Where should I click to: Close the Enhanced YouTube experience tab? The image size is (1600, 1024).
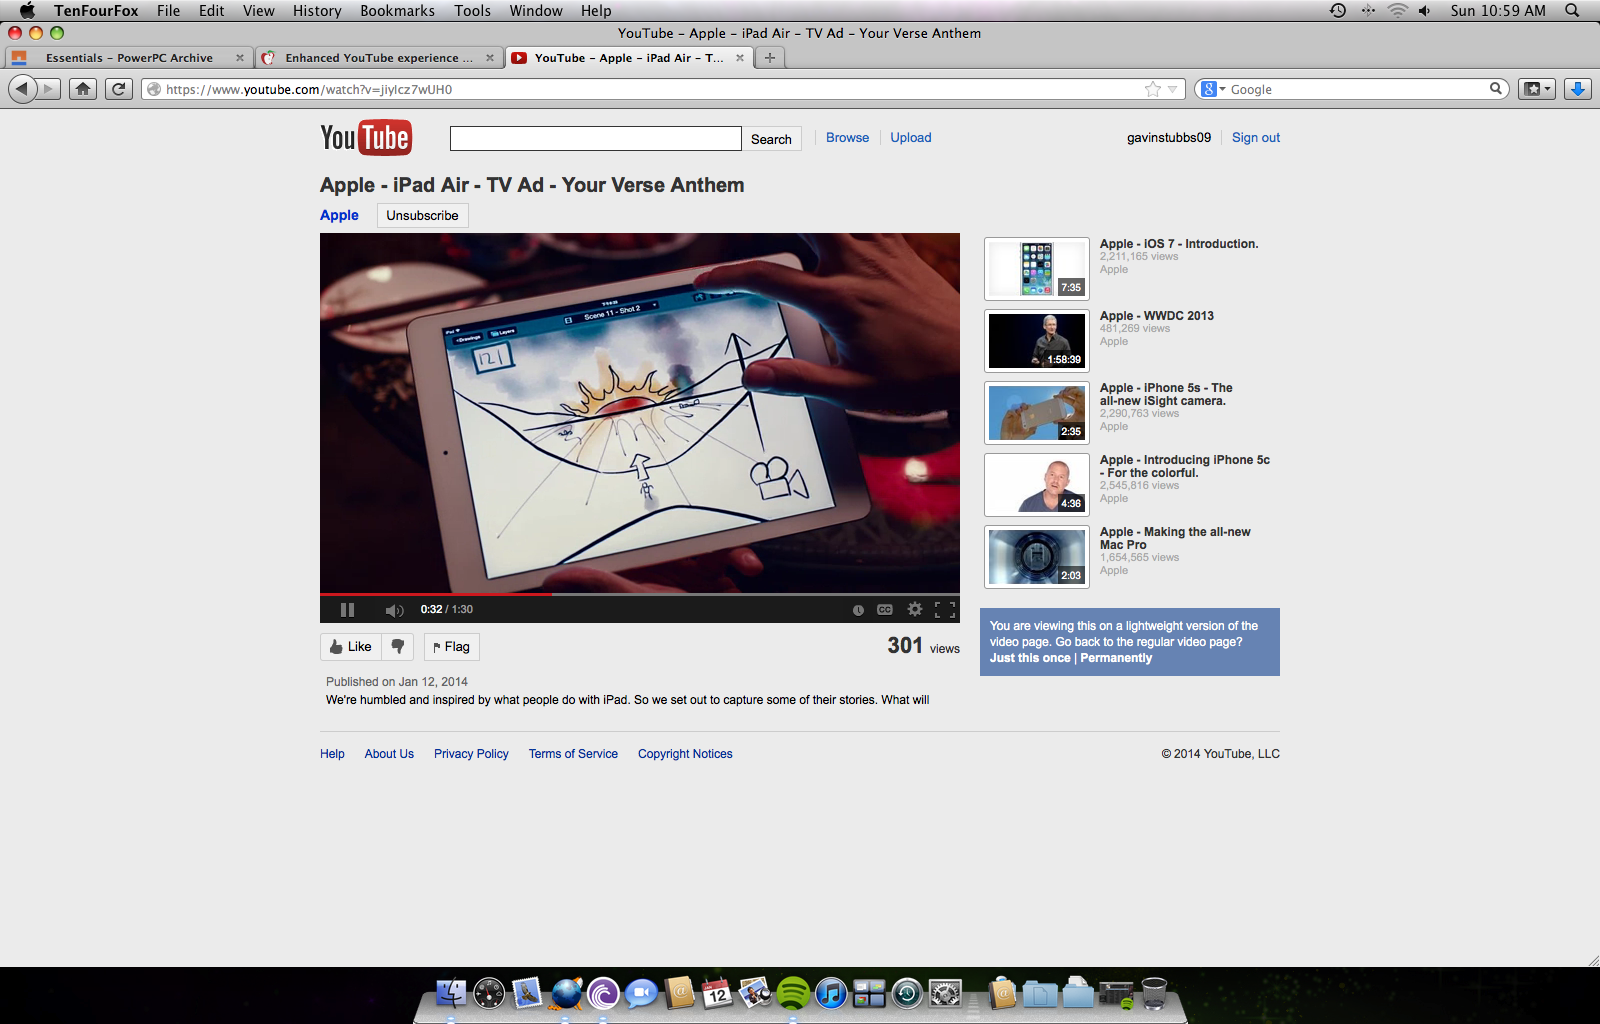coord(490,58)
